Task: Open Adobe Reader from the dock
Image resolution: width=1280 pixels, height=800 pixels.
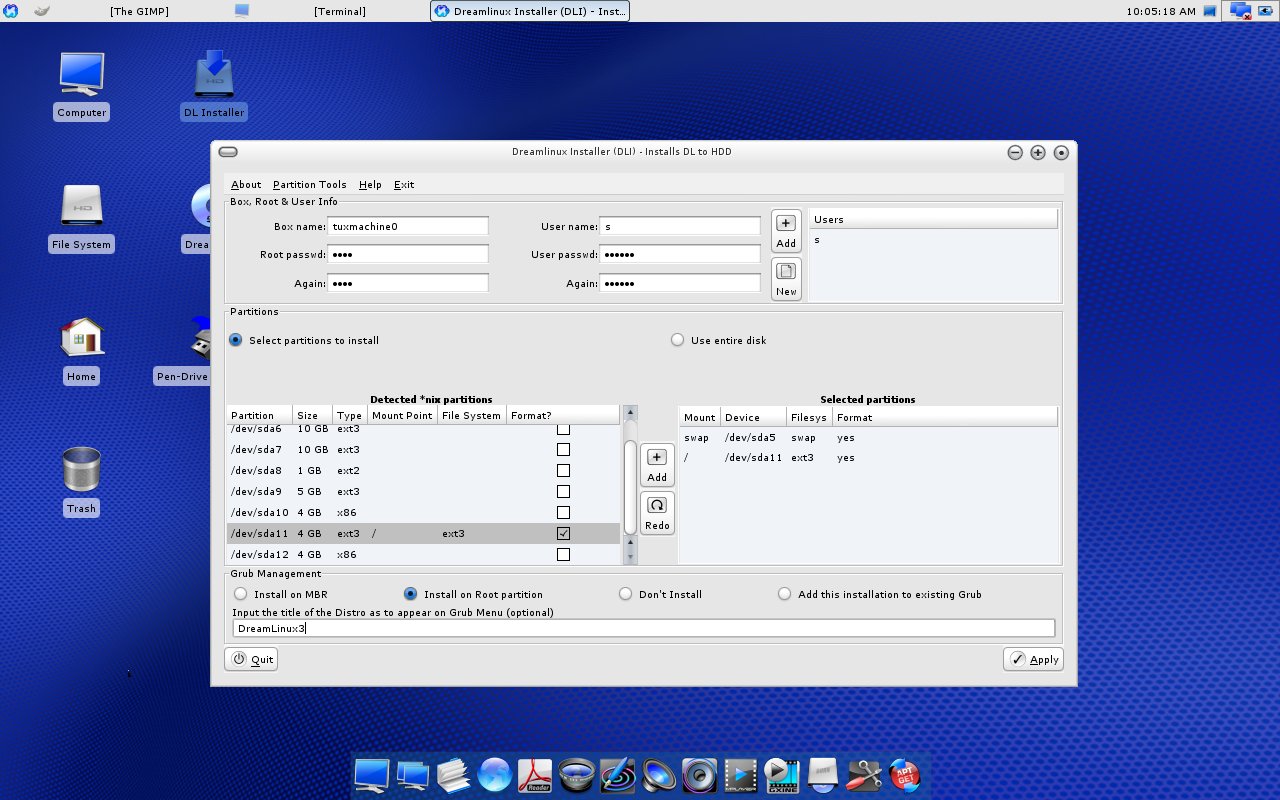Action: (x=536, y=775)
